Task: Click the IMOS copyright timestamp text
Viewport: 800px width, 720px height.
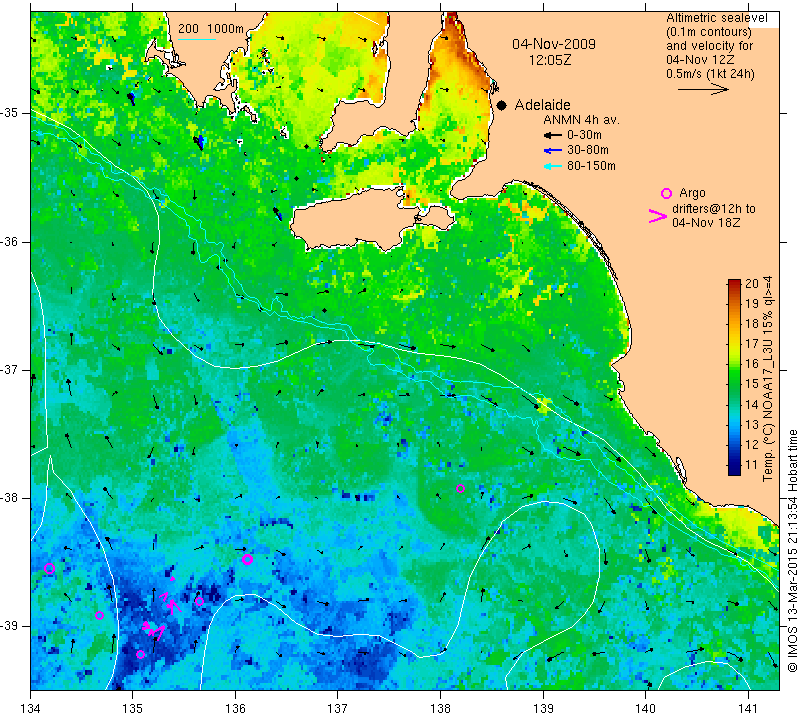Action: [x=792, y=551]
